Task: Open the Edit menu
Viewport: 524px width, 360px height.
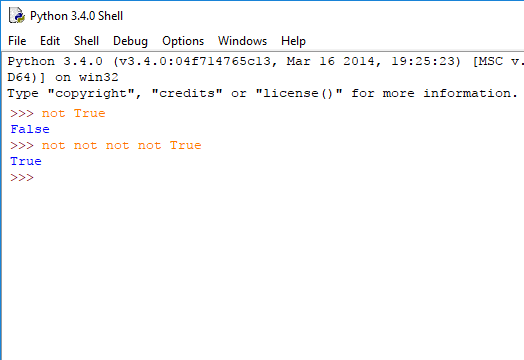Action: click(50, 41)
